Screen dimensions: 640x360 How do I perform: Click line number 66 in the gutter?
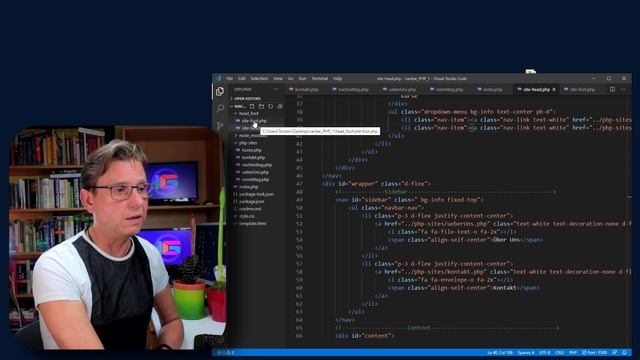tap(299, 336)
